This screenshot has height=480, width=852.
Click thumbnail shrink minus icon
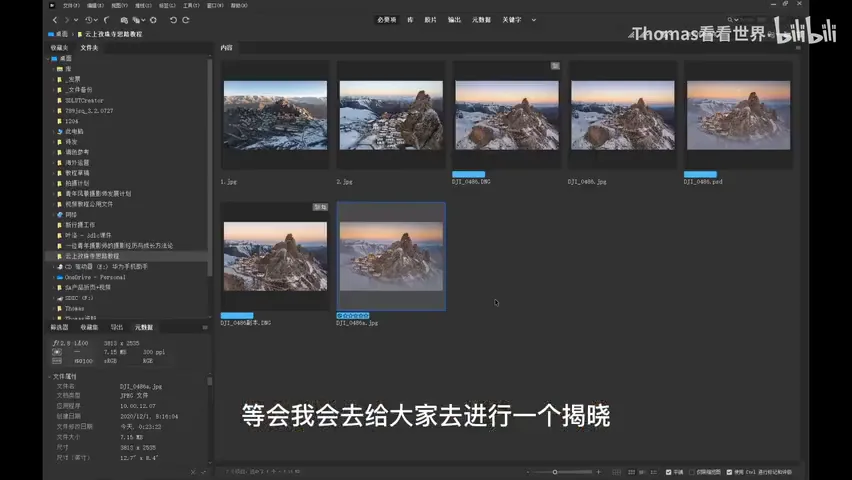pyautogui.click(x=528, y=472)
